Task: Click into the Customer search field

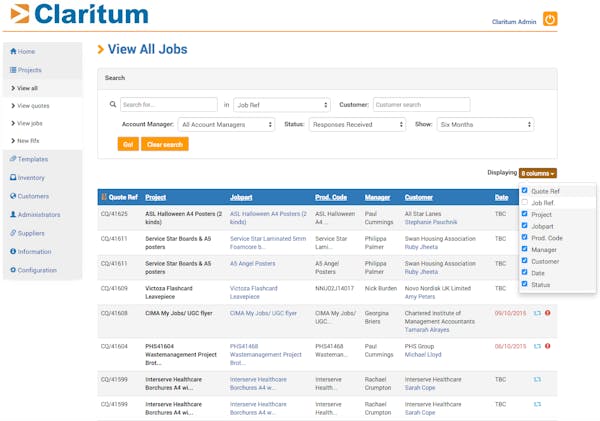Action: 422,104
